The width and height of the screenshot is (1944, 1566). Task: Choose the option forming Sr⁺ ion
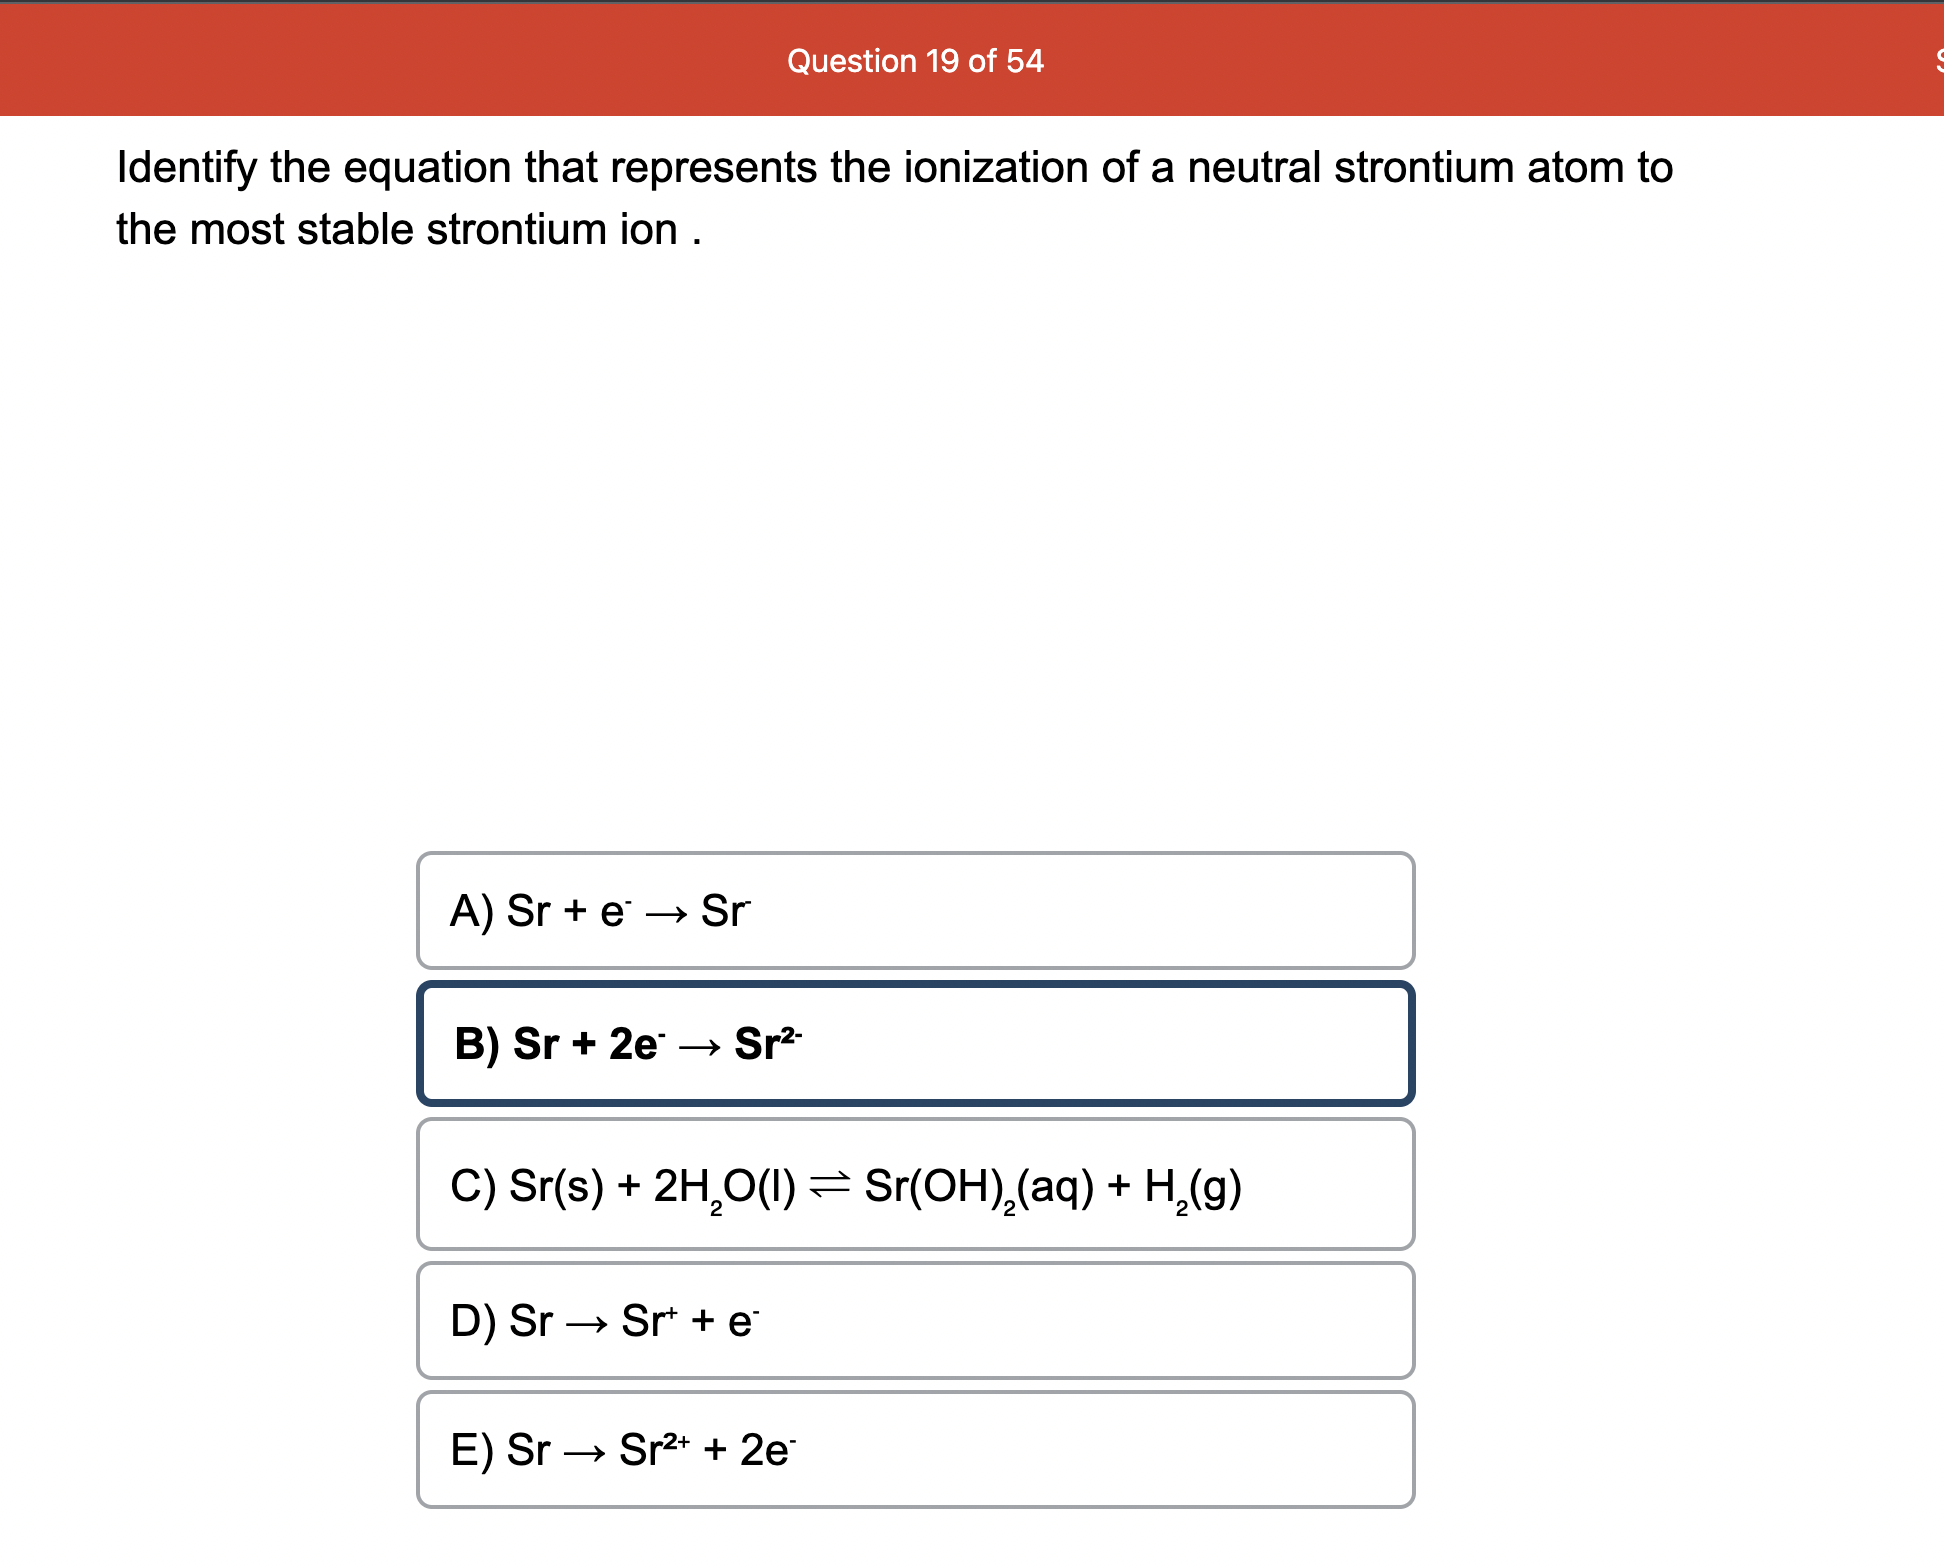[914, 1320]
